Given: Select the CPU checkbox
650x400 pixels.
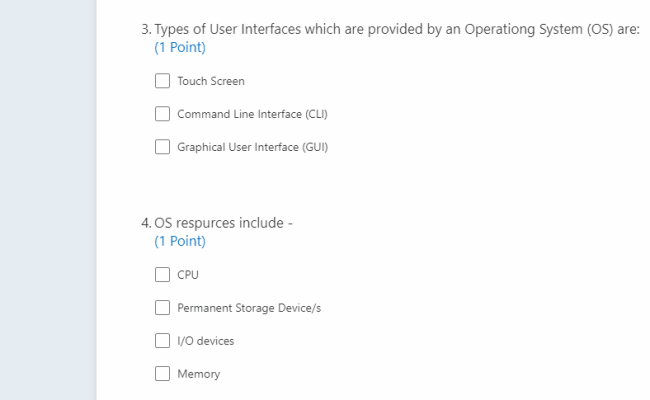Looking at the screenshot, I should pos(163,274).
